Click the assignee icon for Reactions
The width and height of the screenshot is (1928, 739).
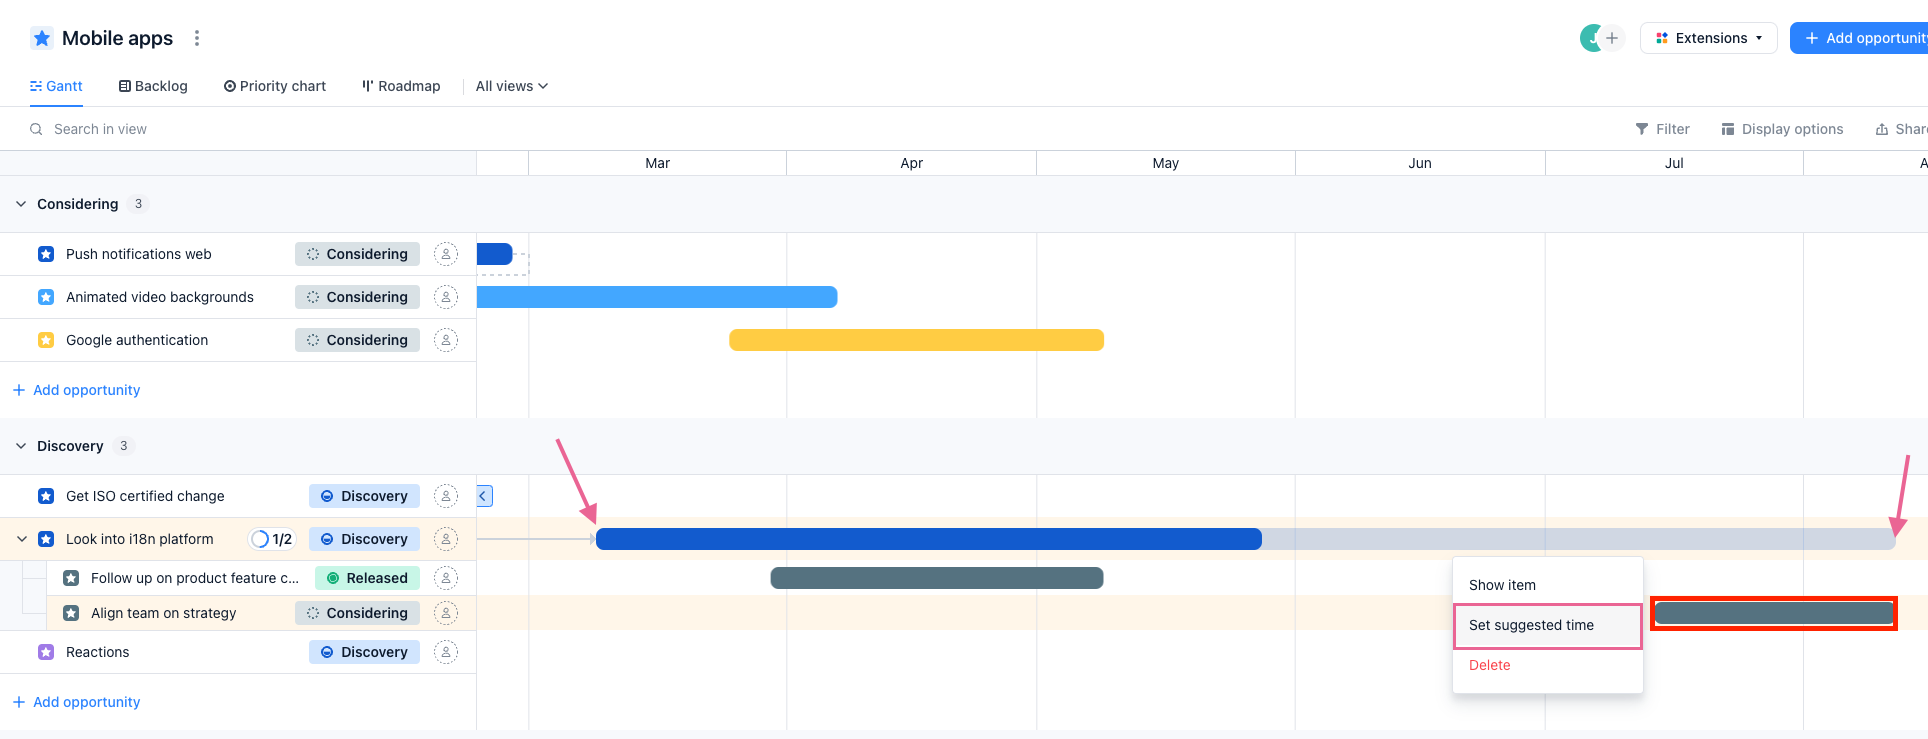click(446, 652)
